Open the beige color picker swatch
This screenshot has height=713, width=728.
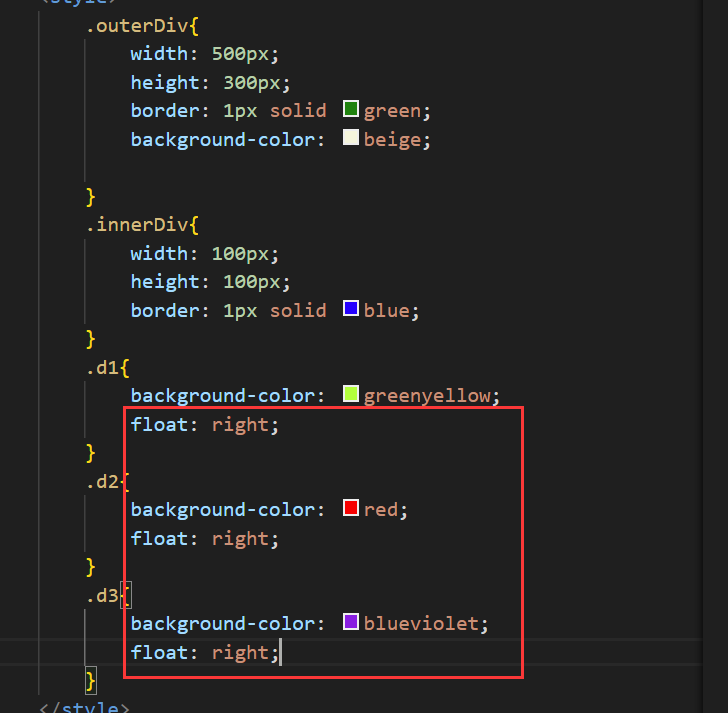(x=351, y=139)
